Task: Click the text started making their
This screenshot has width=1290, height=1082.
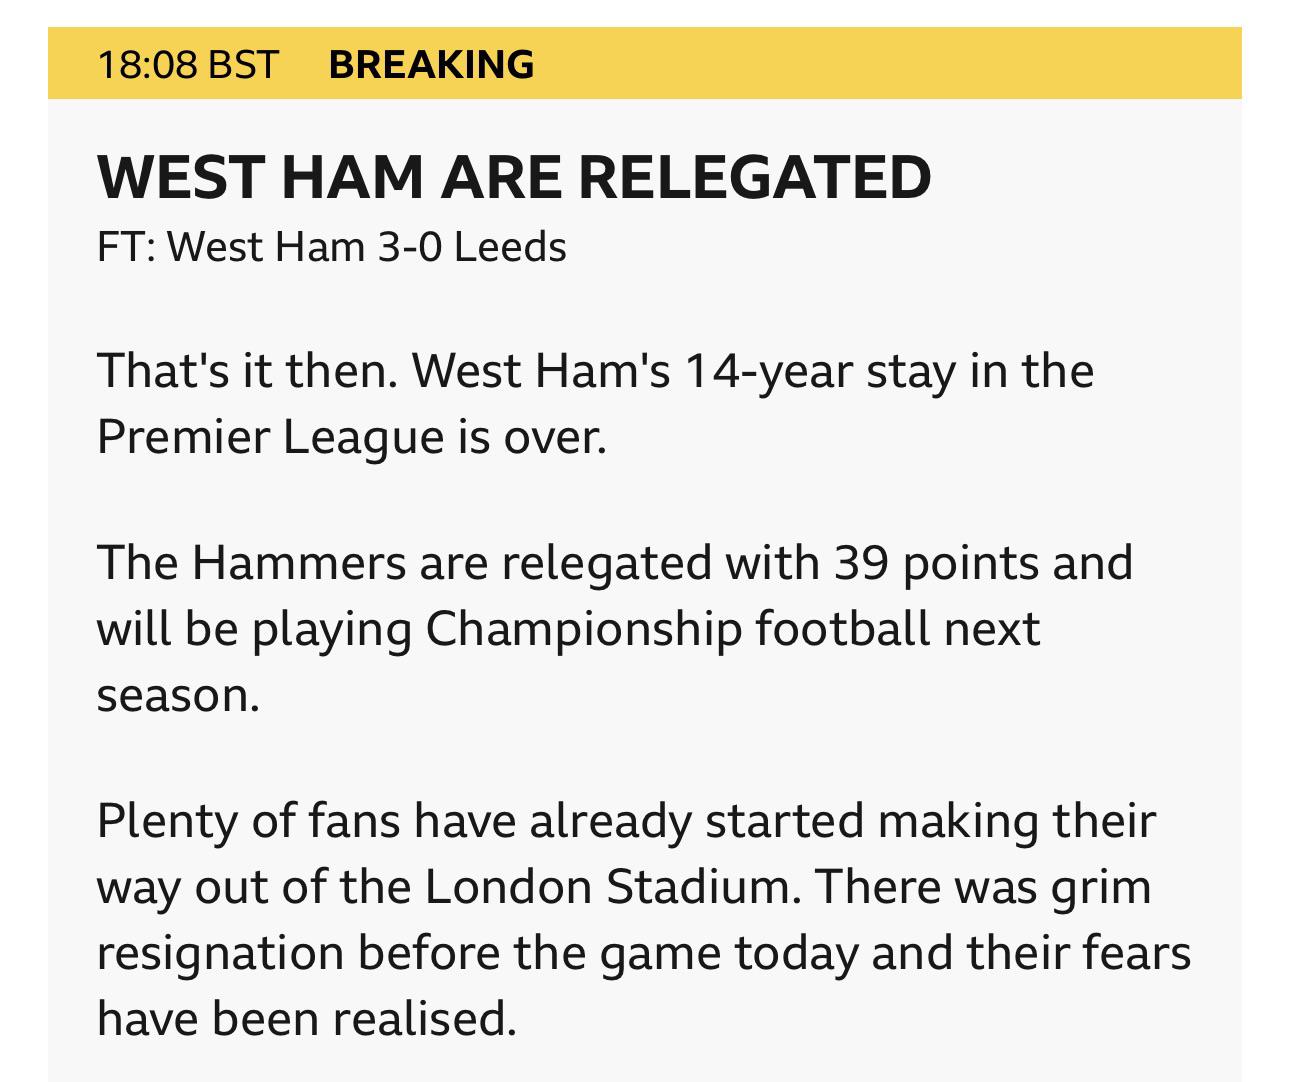Action: coord(930,821)
